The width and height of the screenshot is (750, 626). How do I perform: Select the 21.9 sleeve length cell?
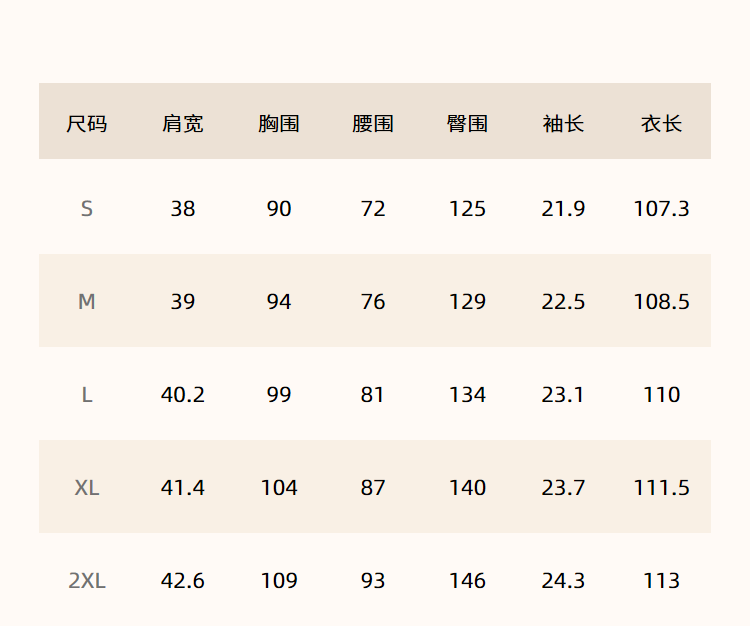pos(563,209)
